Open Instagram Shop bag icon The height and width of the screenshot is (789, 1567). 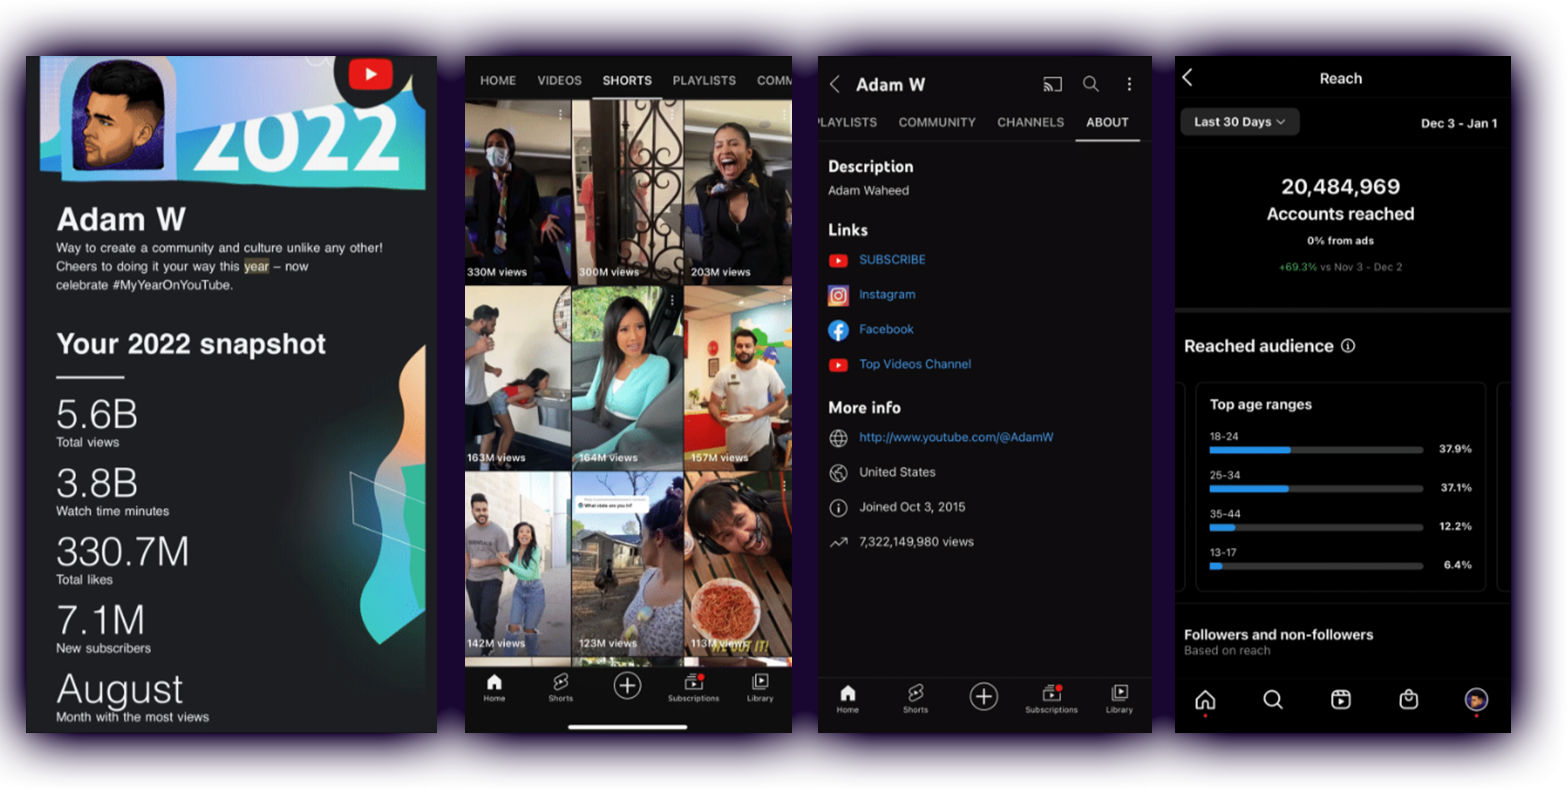[x=1408, y=700]
